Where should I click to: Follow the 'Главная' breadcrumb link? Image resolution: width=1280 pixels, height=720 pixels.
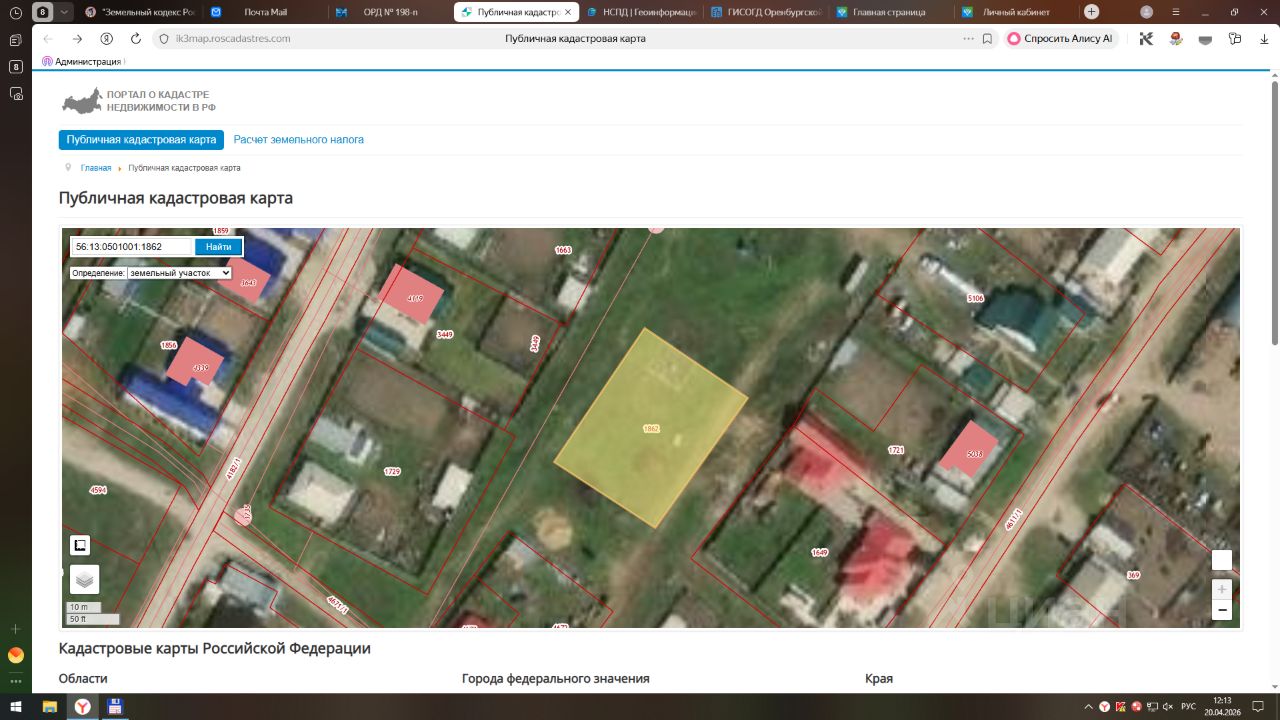[96, 168]
